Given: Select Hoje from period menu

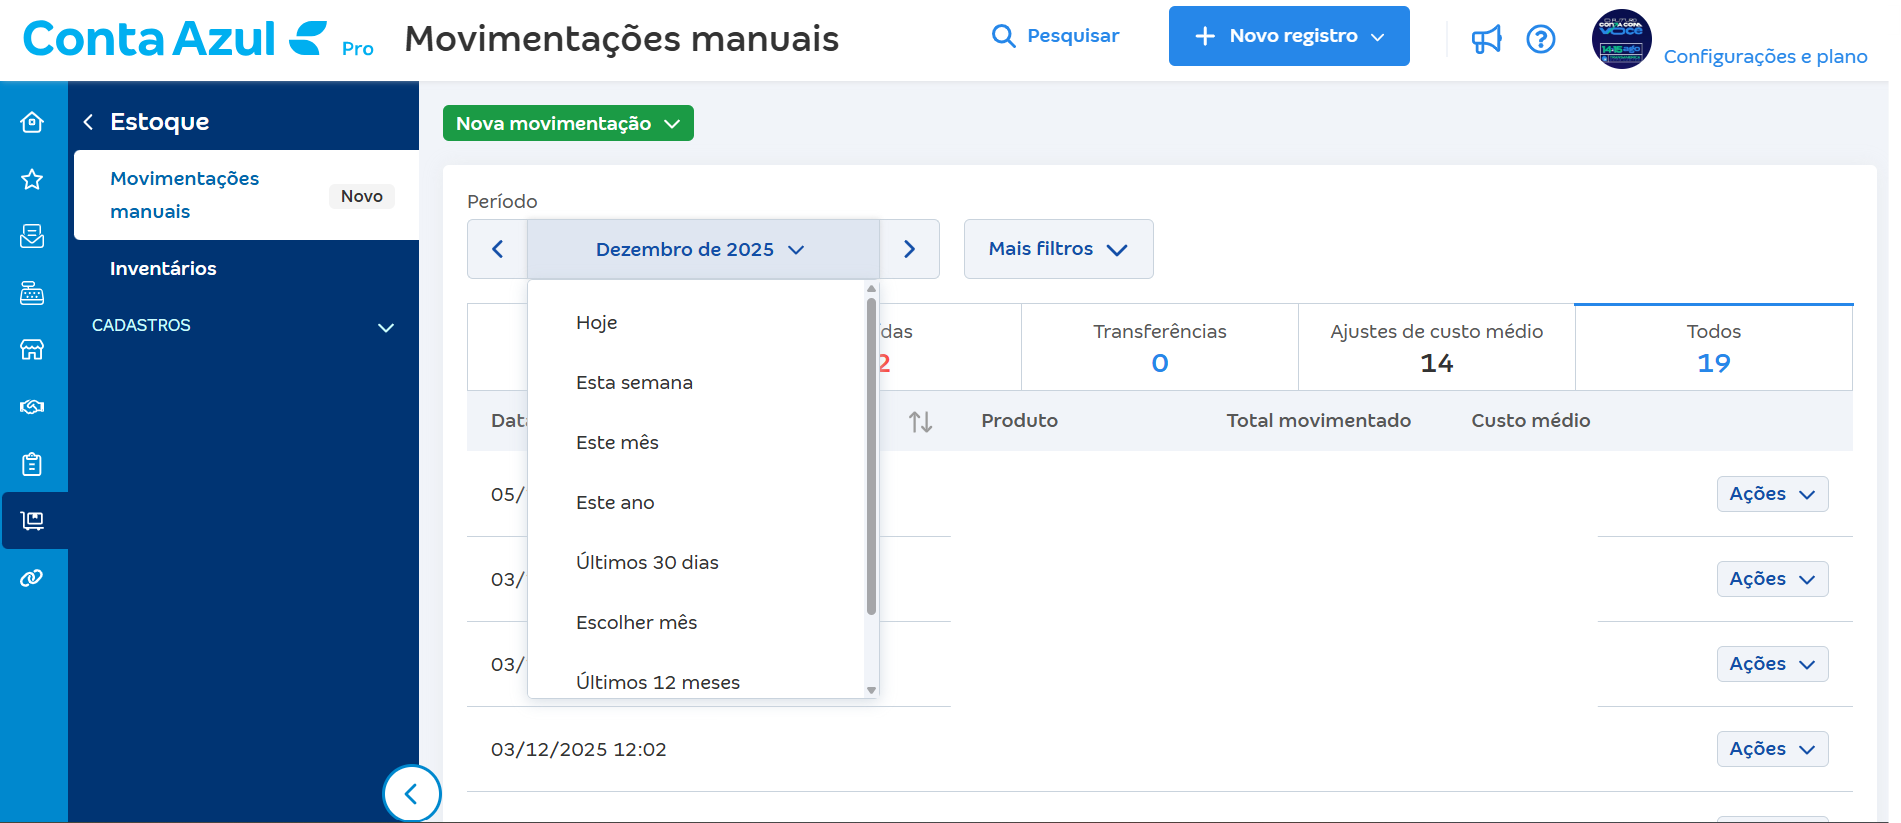Looking at the screenshot, I should tap(696, 322).
